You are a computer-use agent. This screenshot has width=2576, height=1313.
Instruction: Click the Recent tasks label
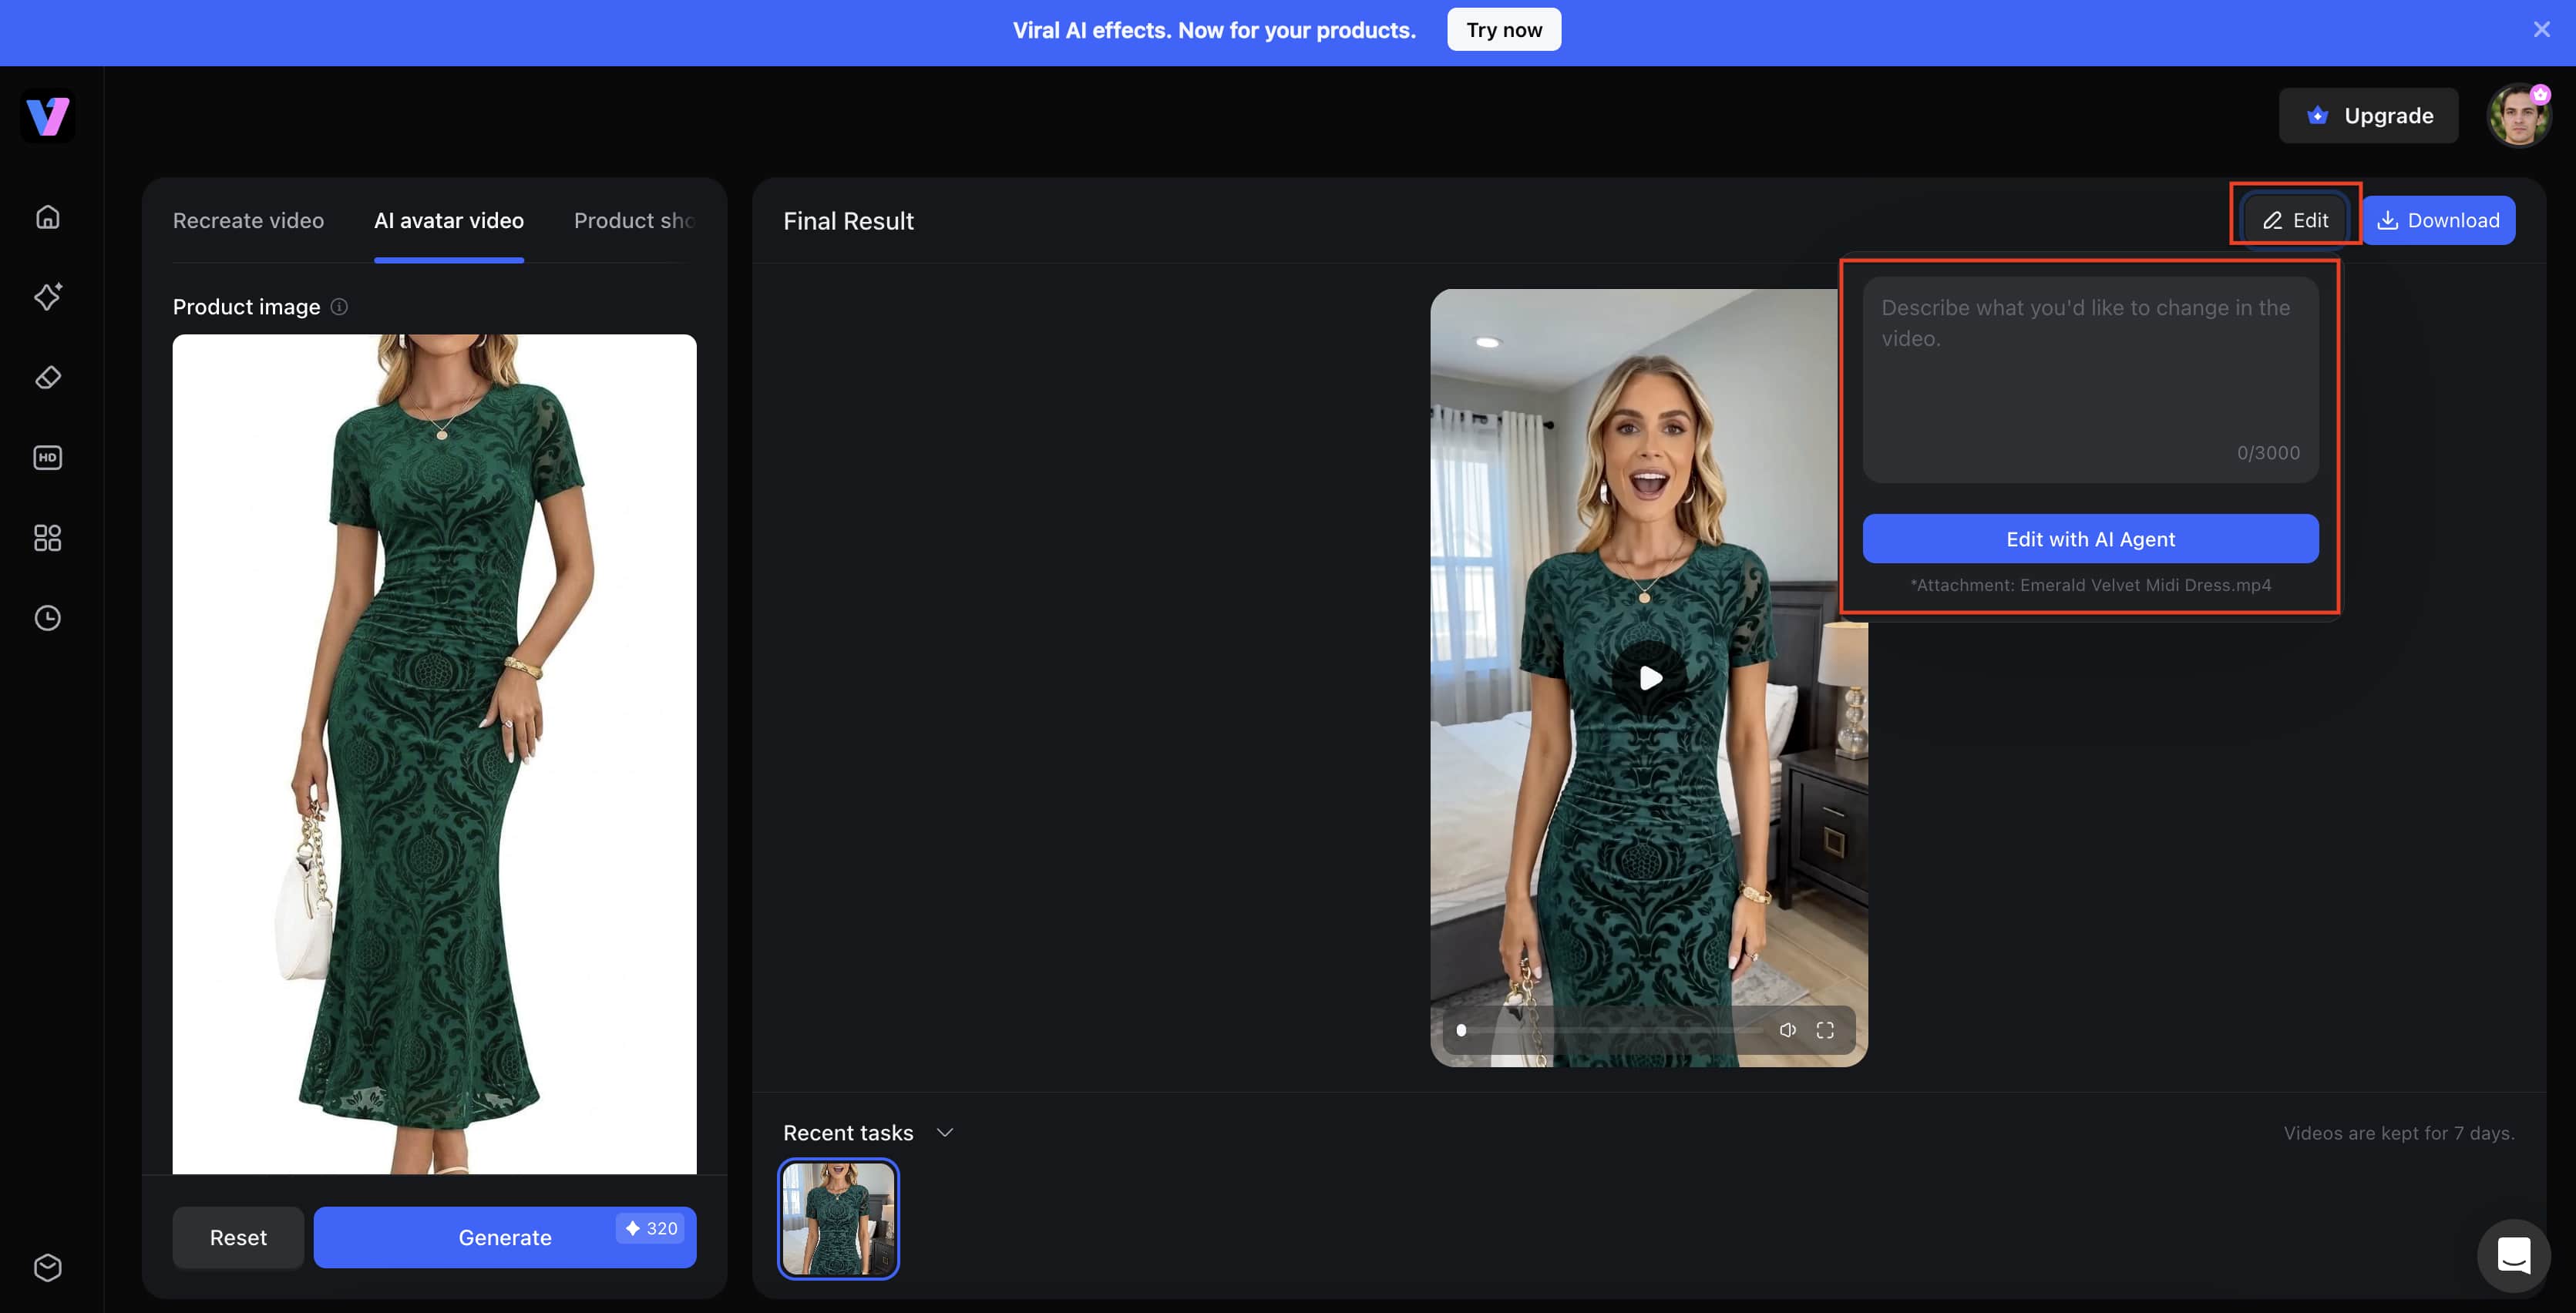(848, 1132)
